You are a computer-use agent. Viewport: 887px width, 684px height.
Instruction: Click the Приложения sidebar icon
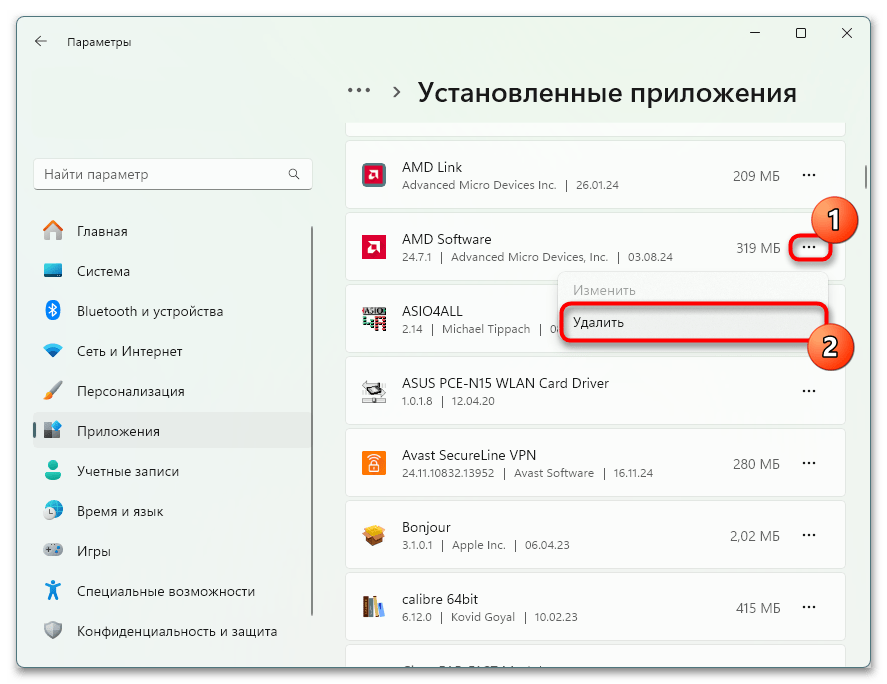[x=53, y=431]
